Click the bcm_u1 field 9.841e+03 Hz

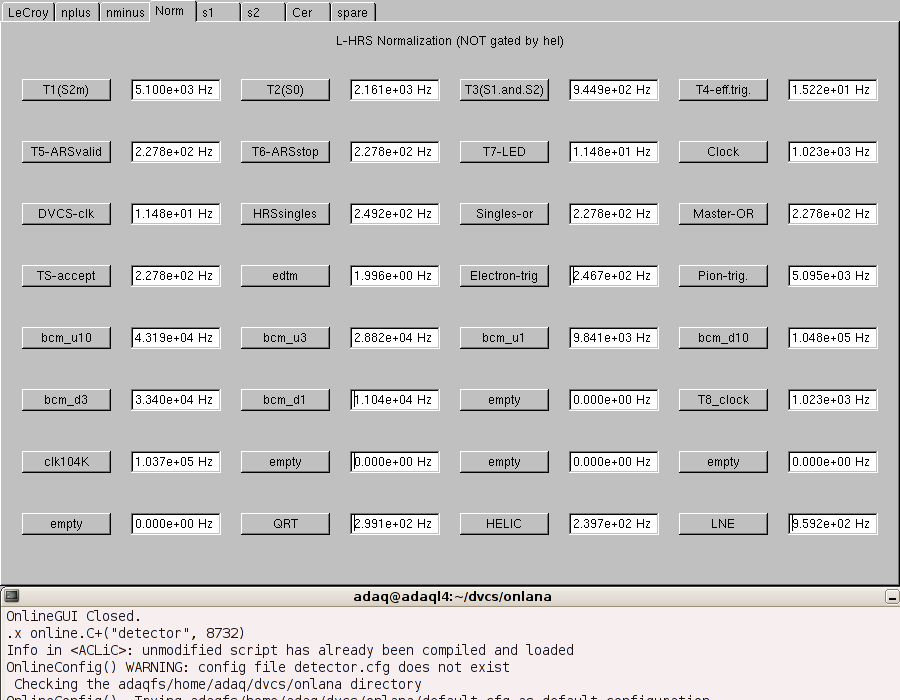(614, 338)
